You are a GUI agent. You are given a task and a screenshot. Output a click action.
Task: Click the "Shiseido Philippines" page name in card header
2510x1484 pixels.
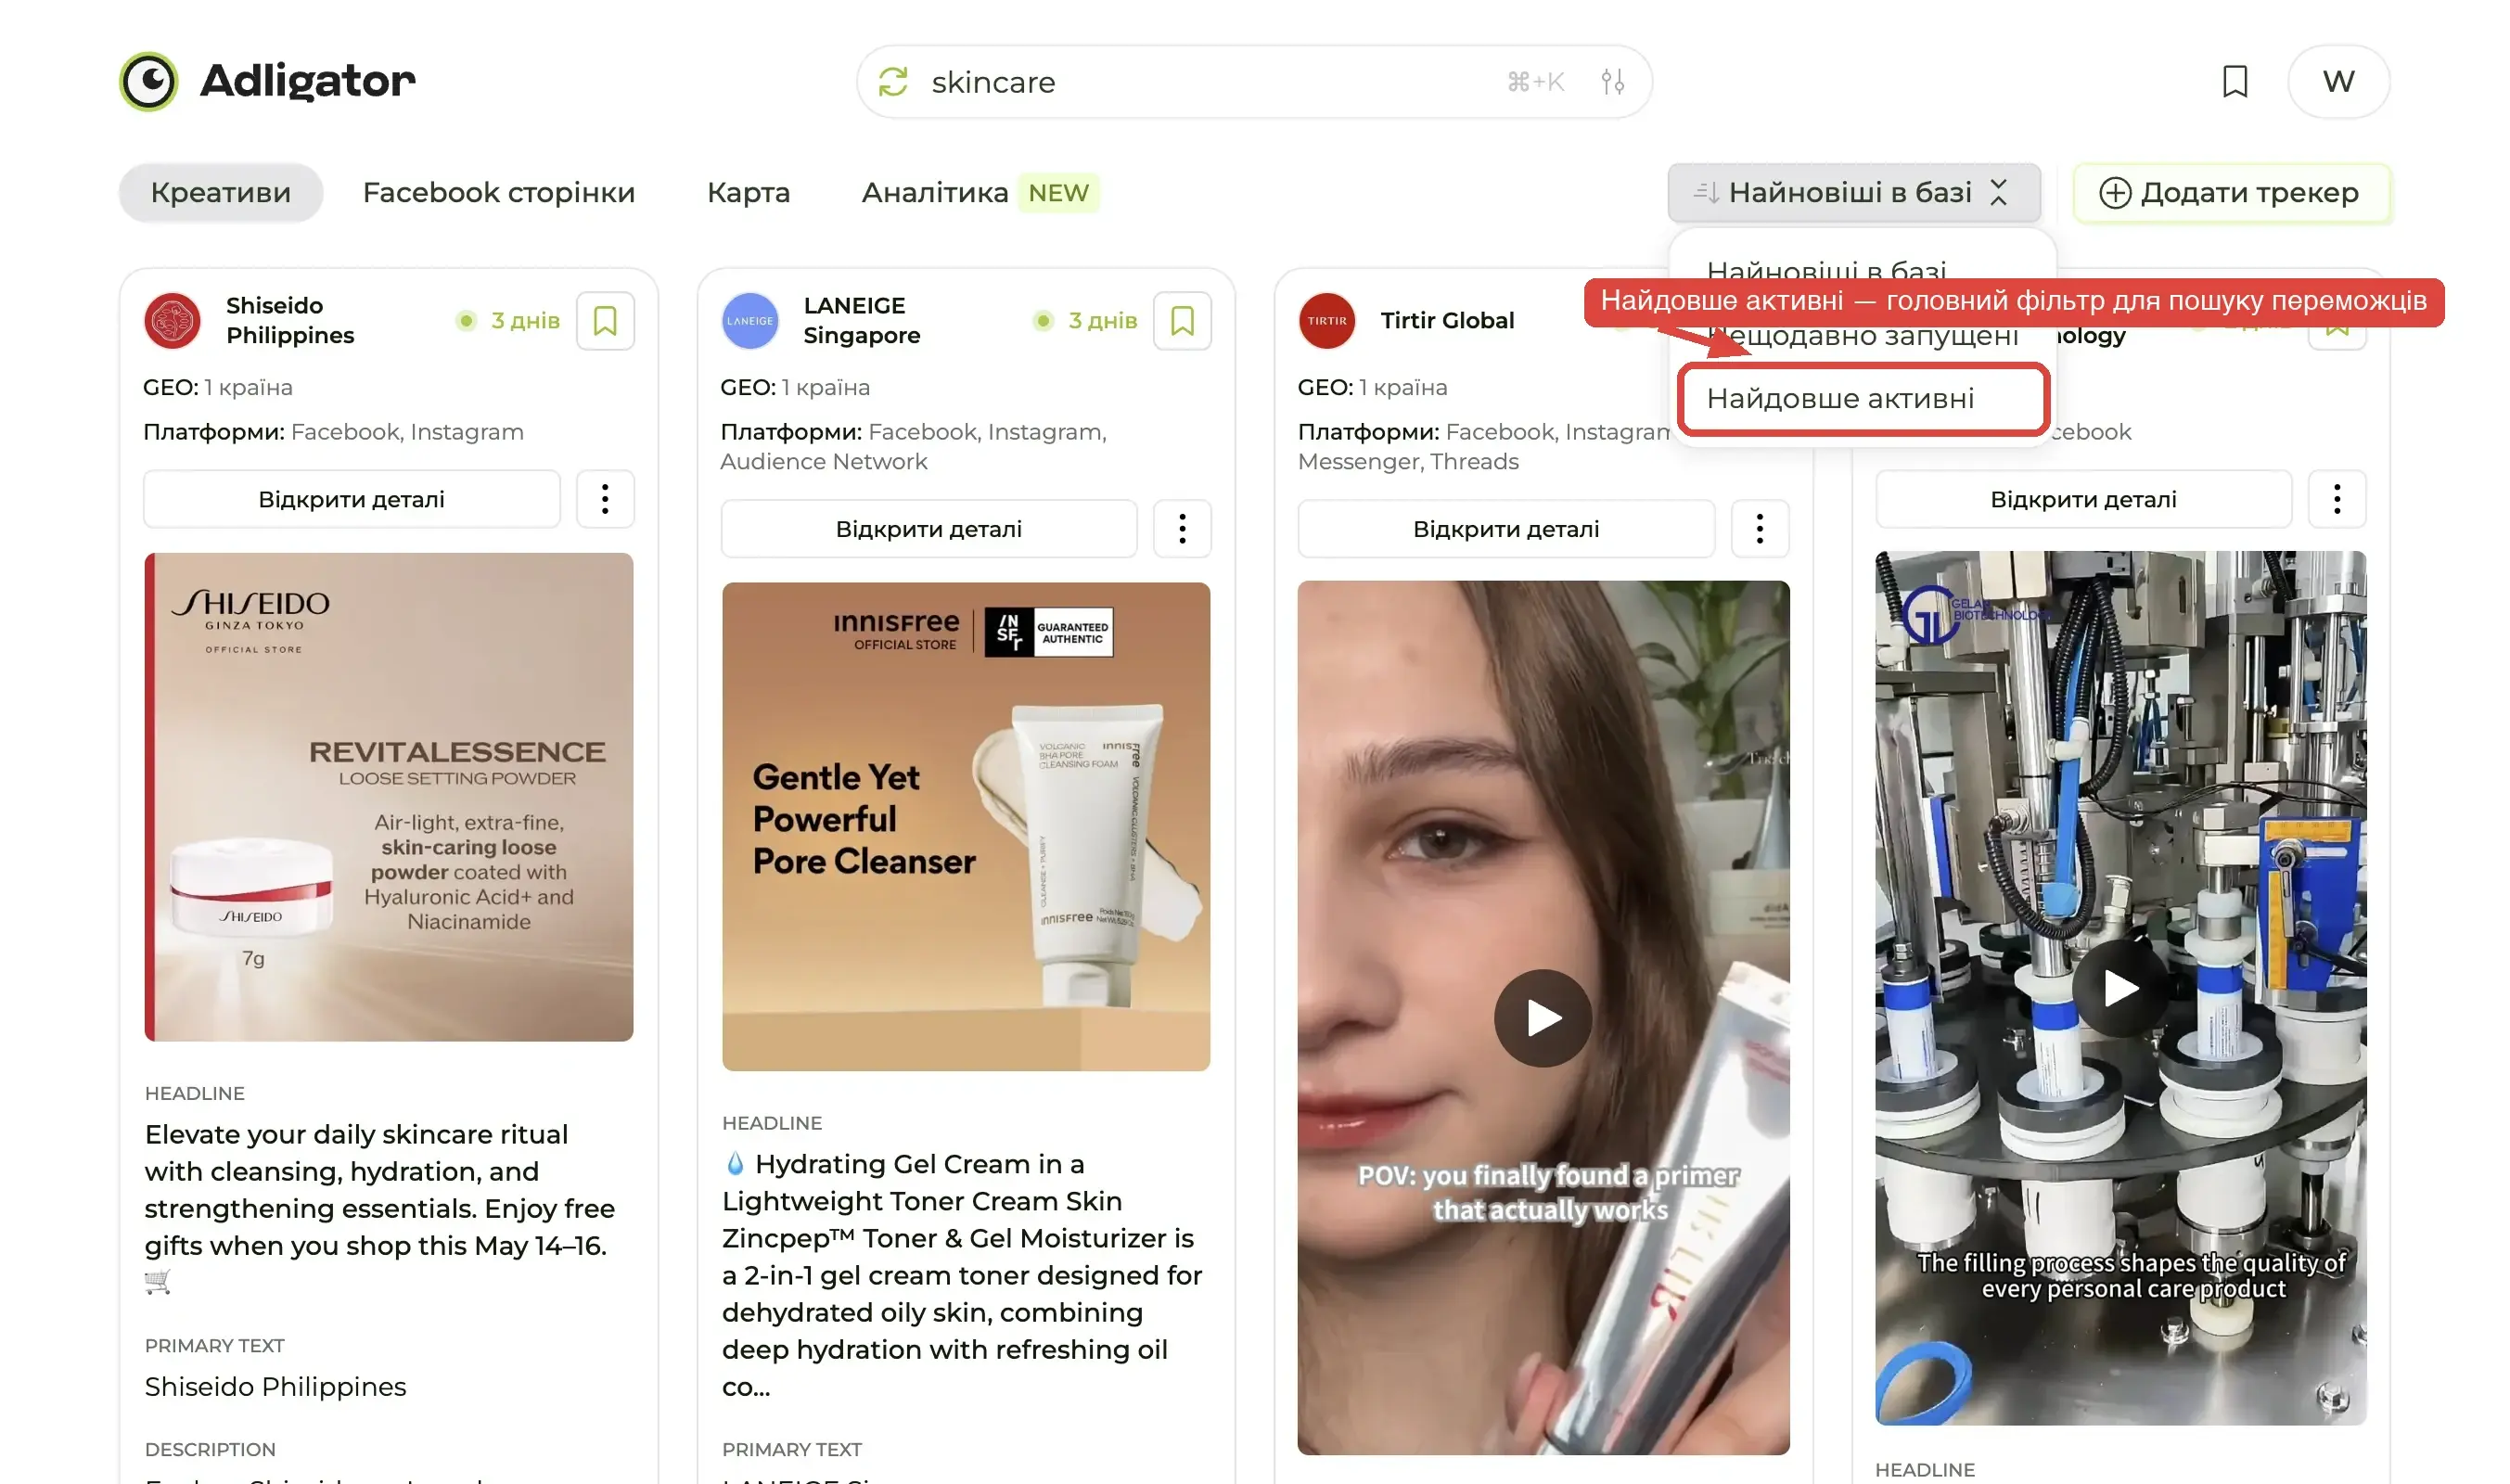290,320
